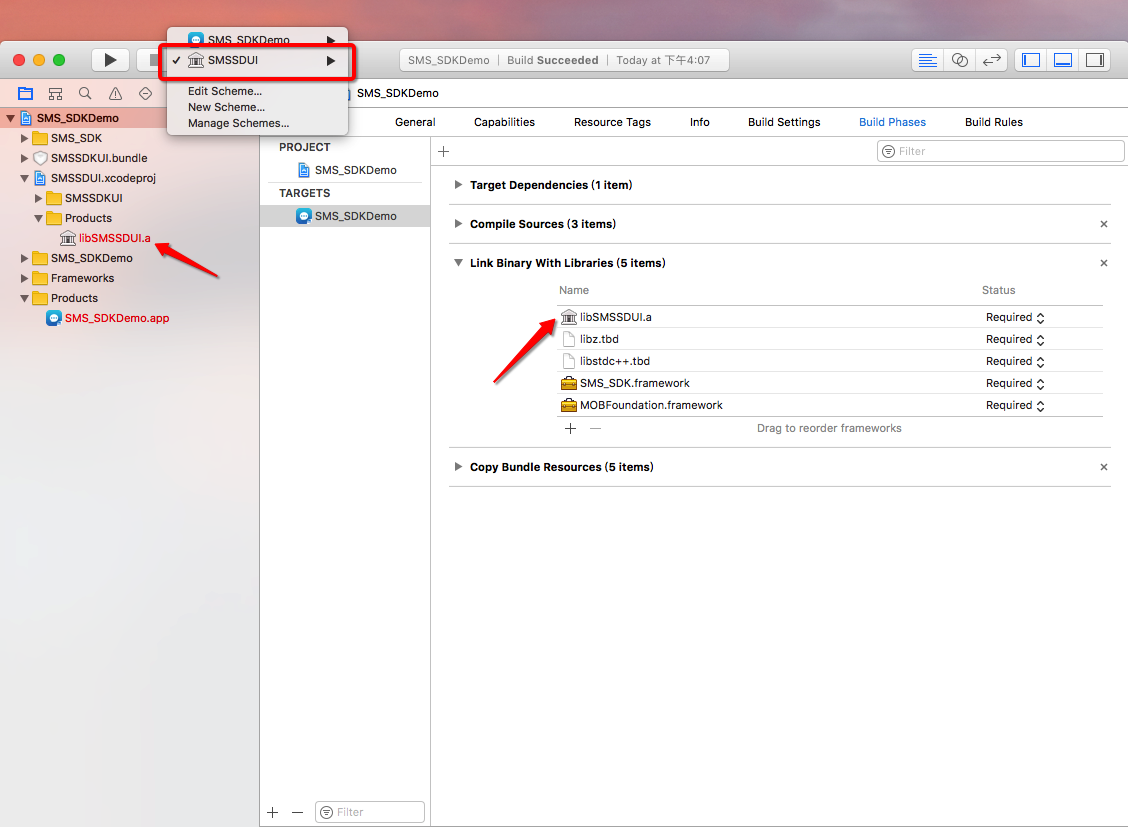
Task: Toggle the right Utilities panel
Action: [1094, 60]
